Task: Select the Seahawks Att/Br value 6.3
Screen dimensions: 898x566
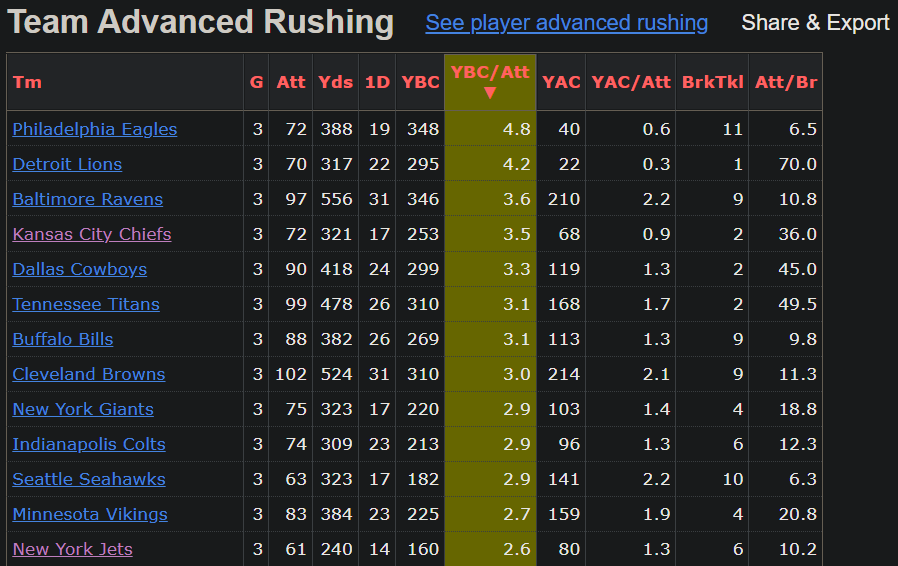Action: pos(803,479)
